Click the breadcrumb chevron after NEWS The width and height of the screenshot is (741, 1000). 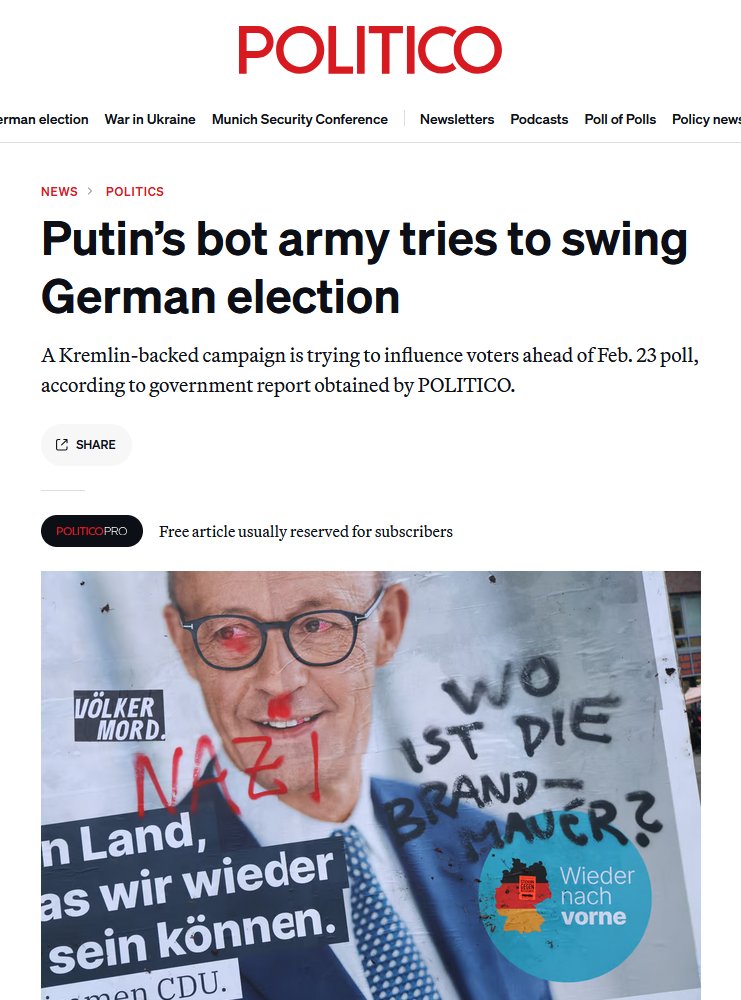coord(90,191)
